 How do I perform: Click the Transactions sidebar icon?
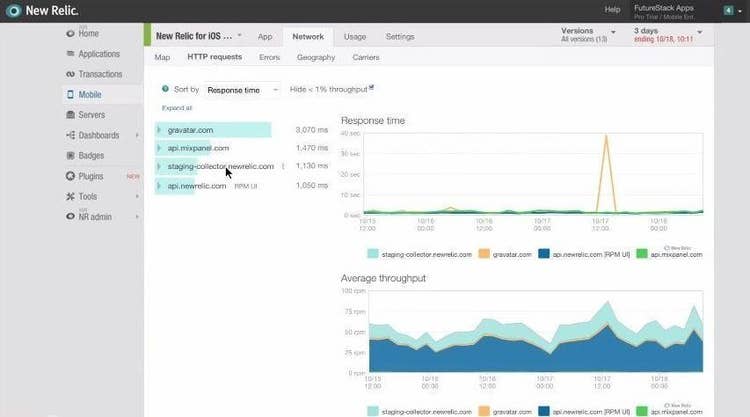point(69,74)
